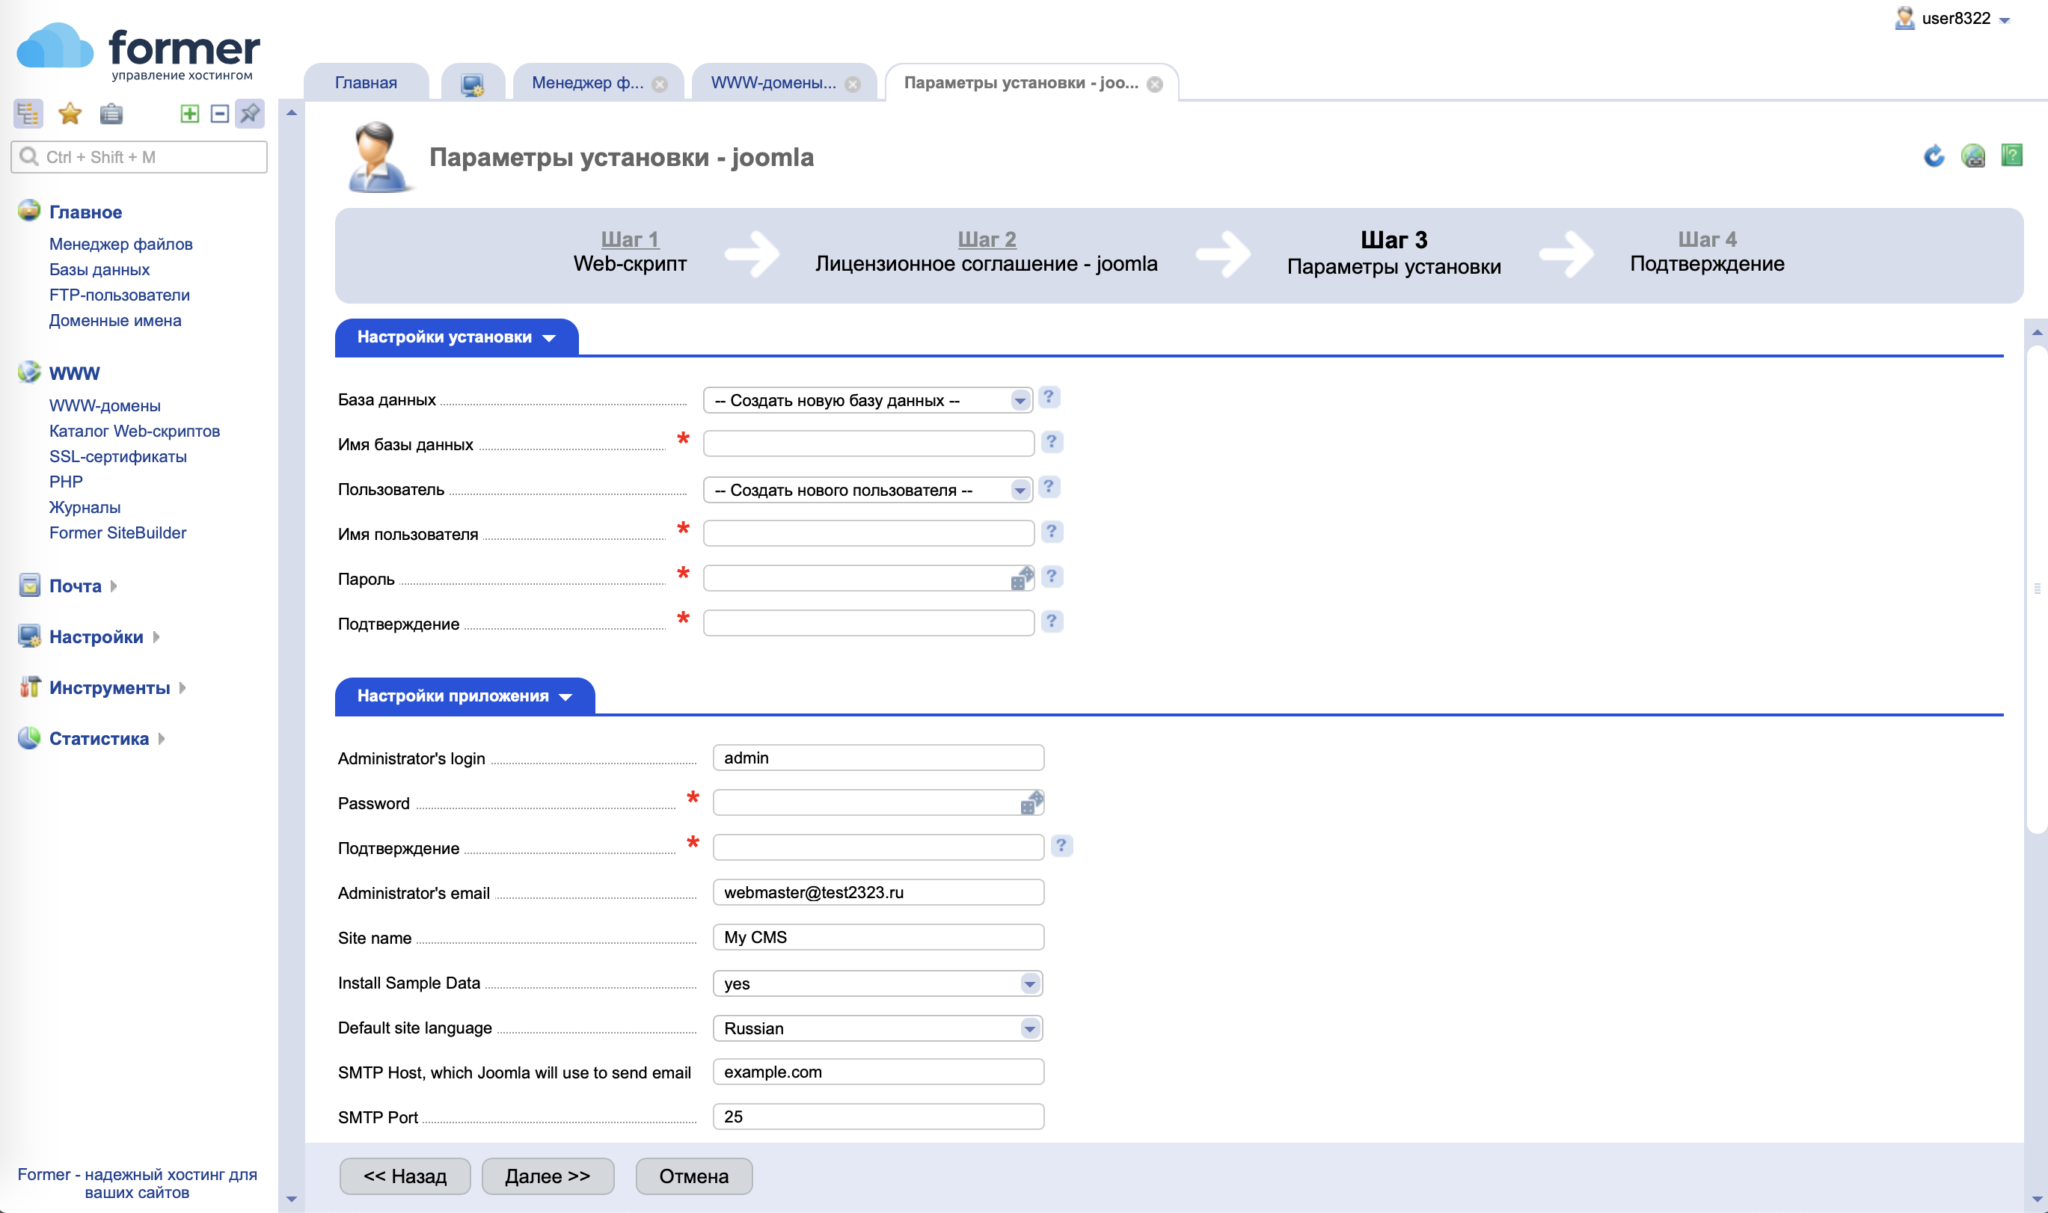The width and height of the screenshot is (2048, 1213).
Task: Open SSL-сертификаты in sidebar
Action: [x=118, y=456]
